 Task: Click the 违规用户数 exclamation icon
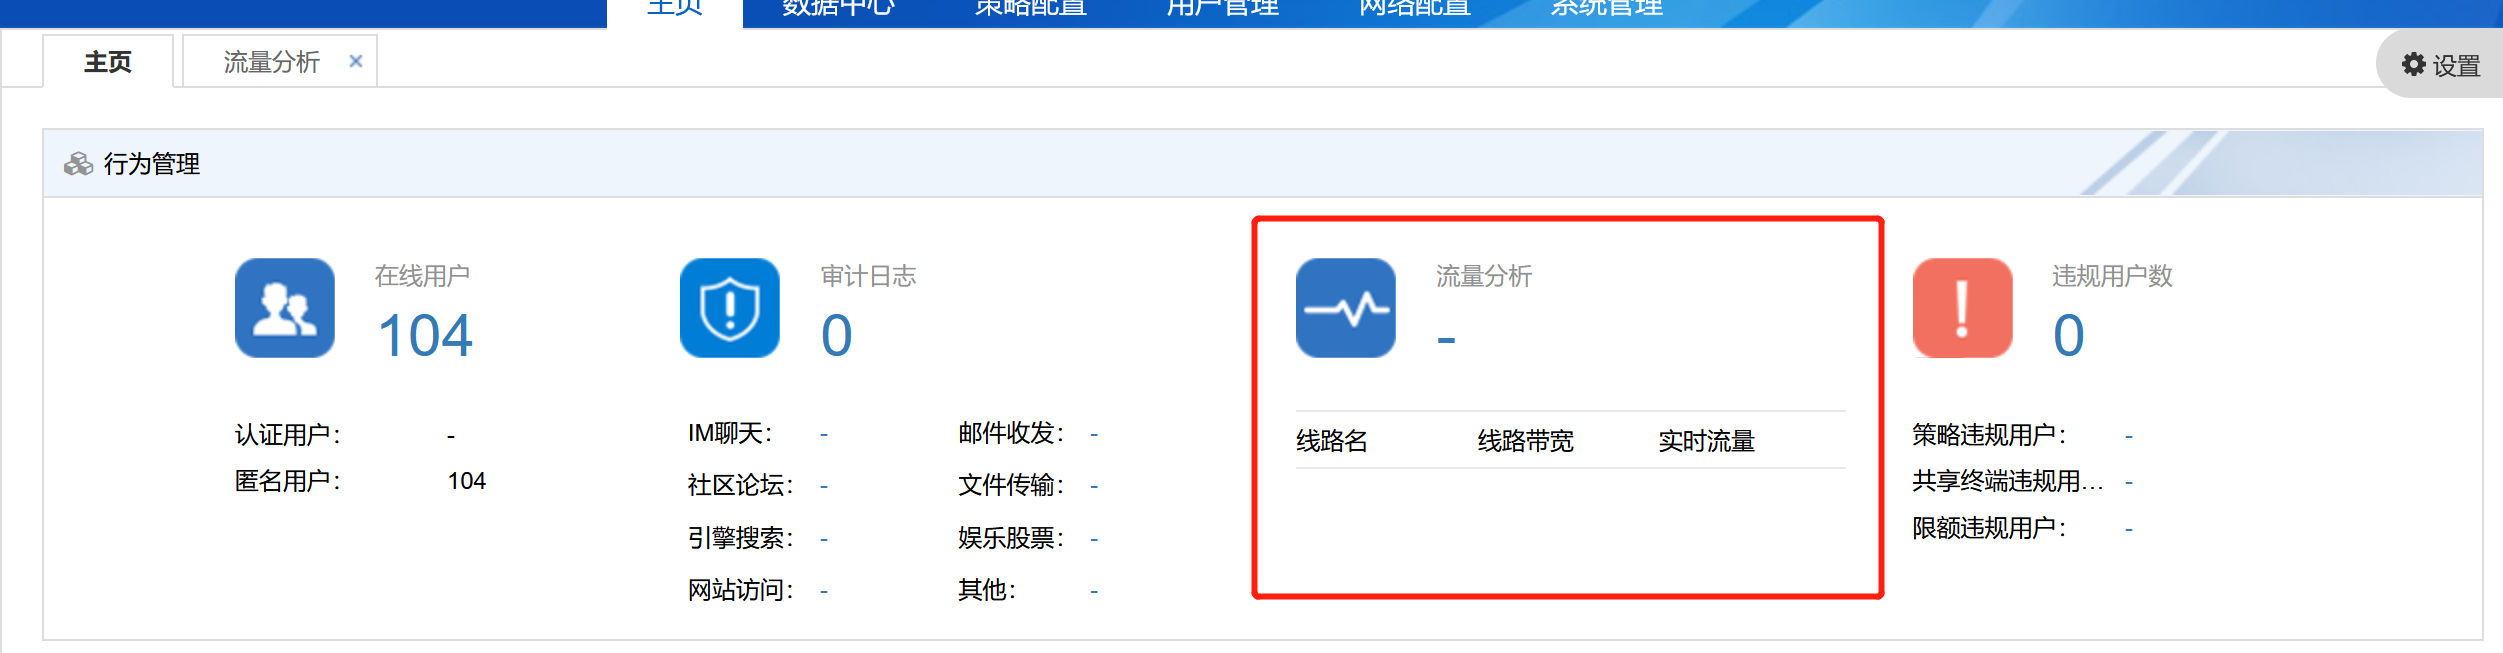point(1963,308)
